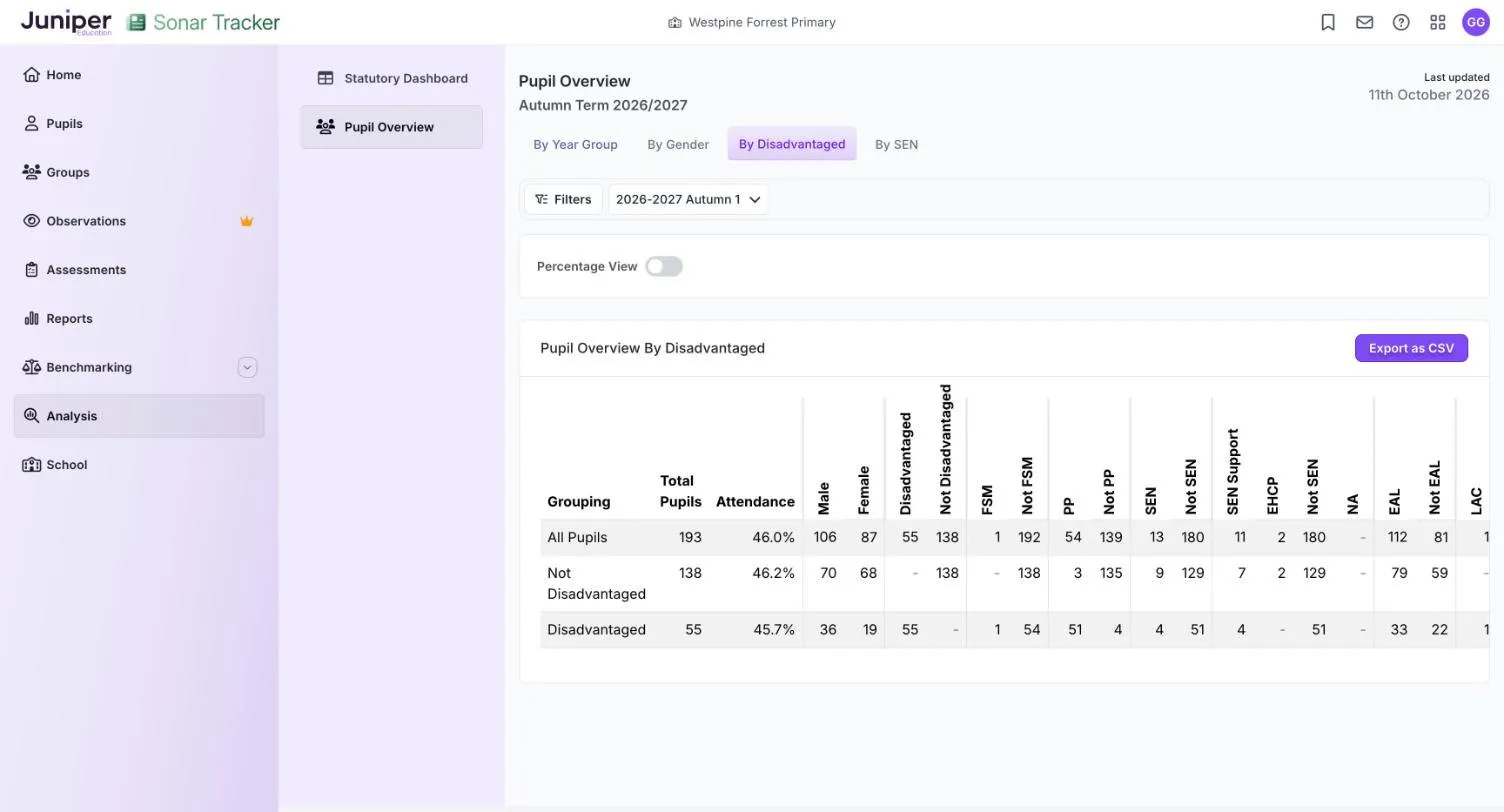1504x812 pixels.
Task: Click the Groups people icon
Action: [31, 172]
